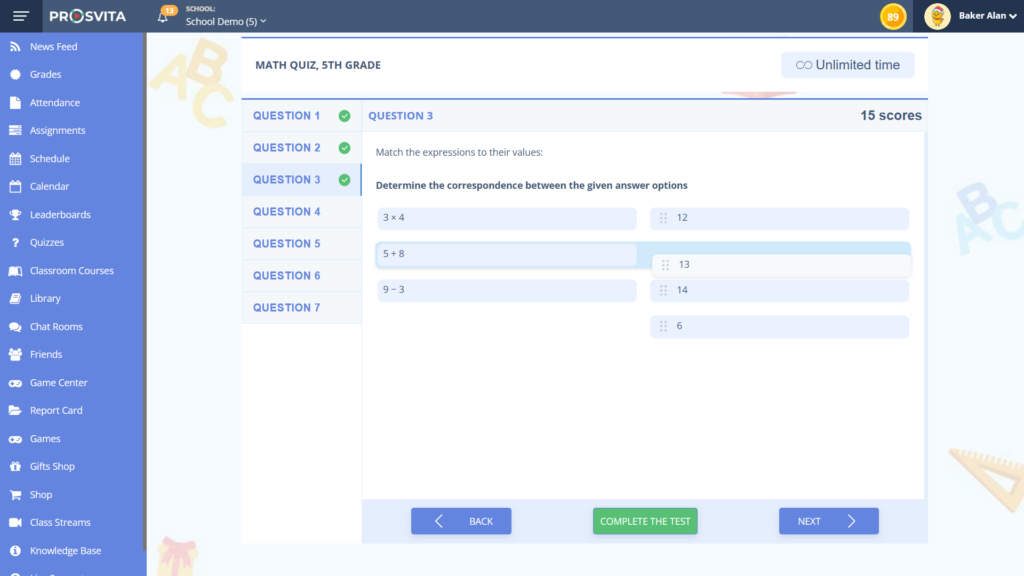Click the drag handle beside answer 12
1024x576 pixels.
point(665,218)
